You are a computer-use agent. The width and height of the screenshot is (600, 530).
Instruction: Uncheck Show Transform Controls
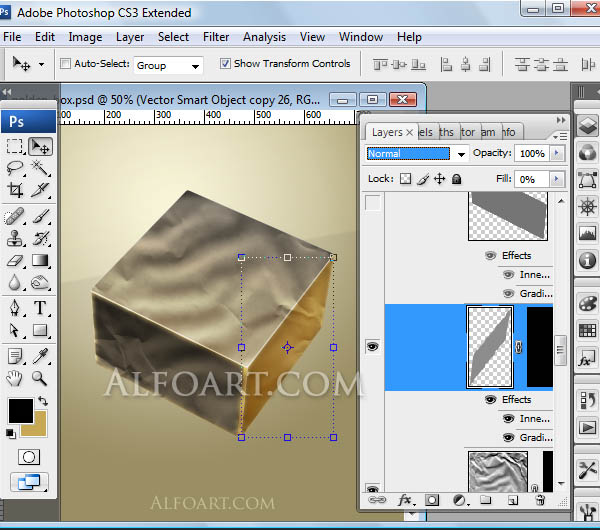(225, 64)
